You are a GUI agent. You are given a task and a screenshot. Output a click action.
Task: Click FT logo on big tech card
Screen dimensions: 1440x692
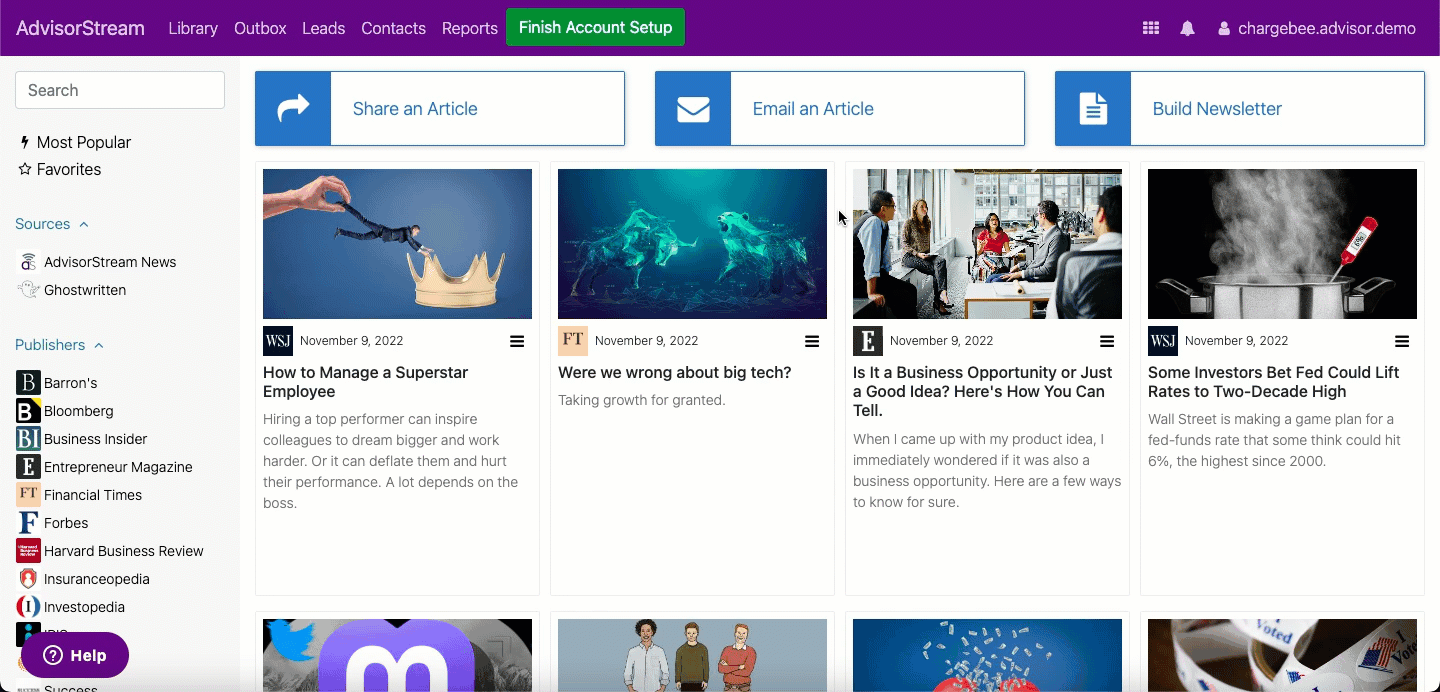[573, 341]
